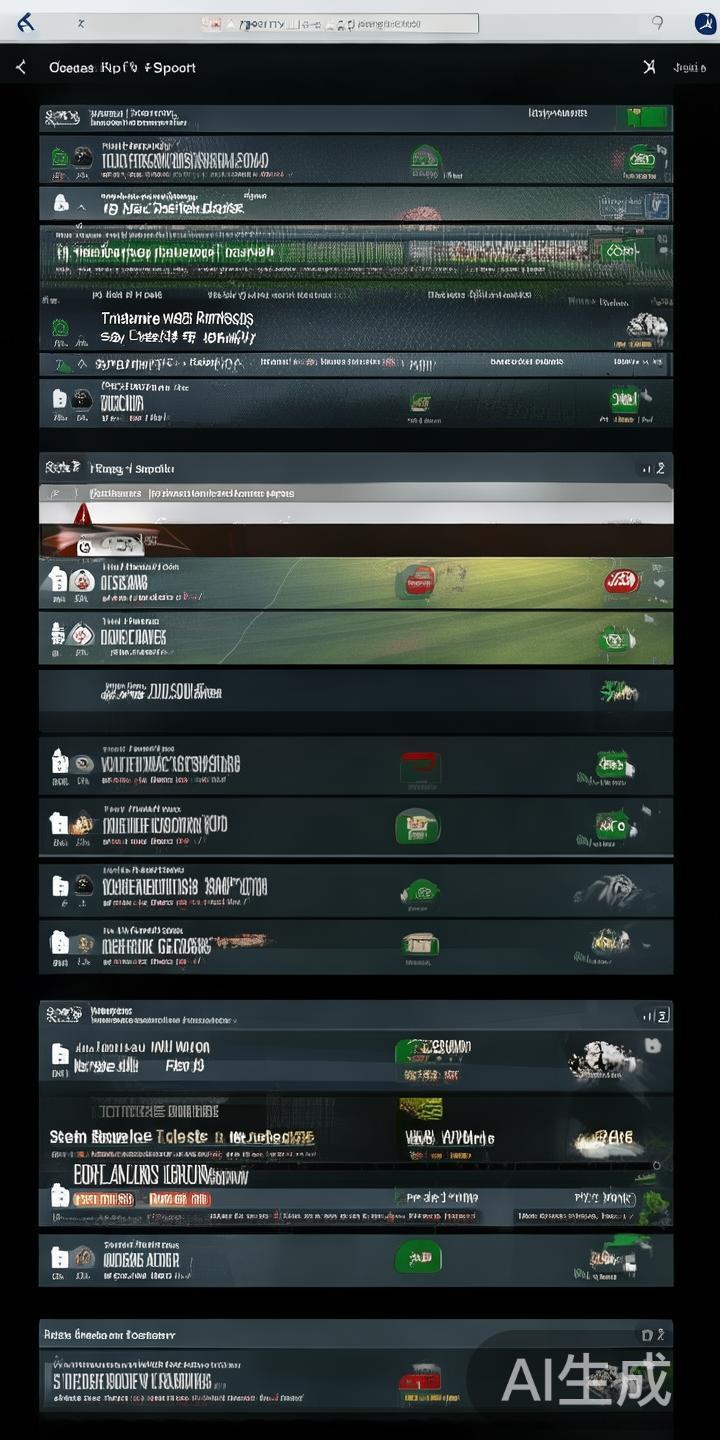Click the white animal logo on the Tralamre row
The width and height of the screenshot is (720, 1440).
tap(648, 326)
